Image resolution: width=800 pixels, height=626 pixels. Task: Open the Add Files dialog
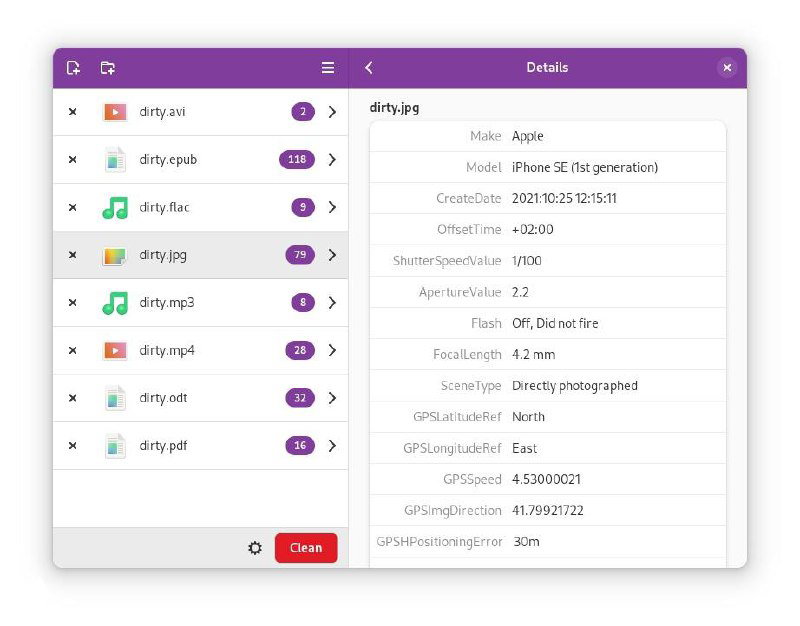pos(72,67)
